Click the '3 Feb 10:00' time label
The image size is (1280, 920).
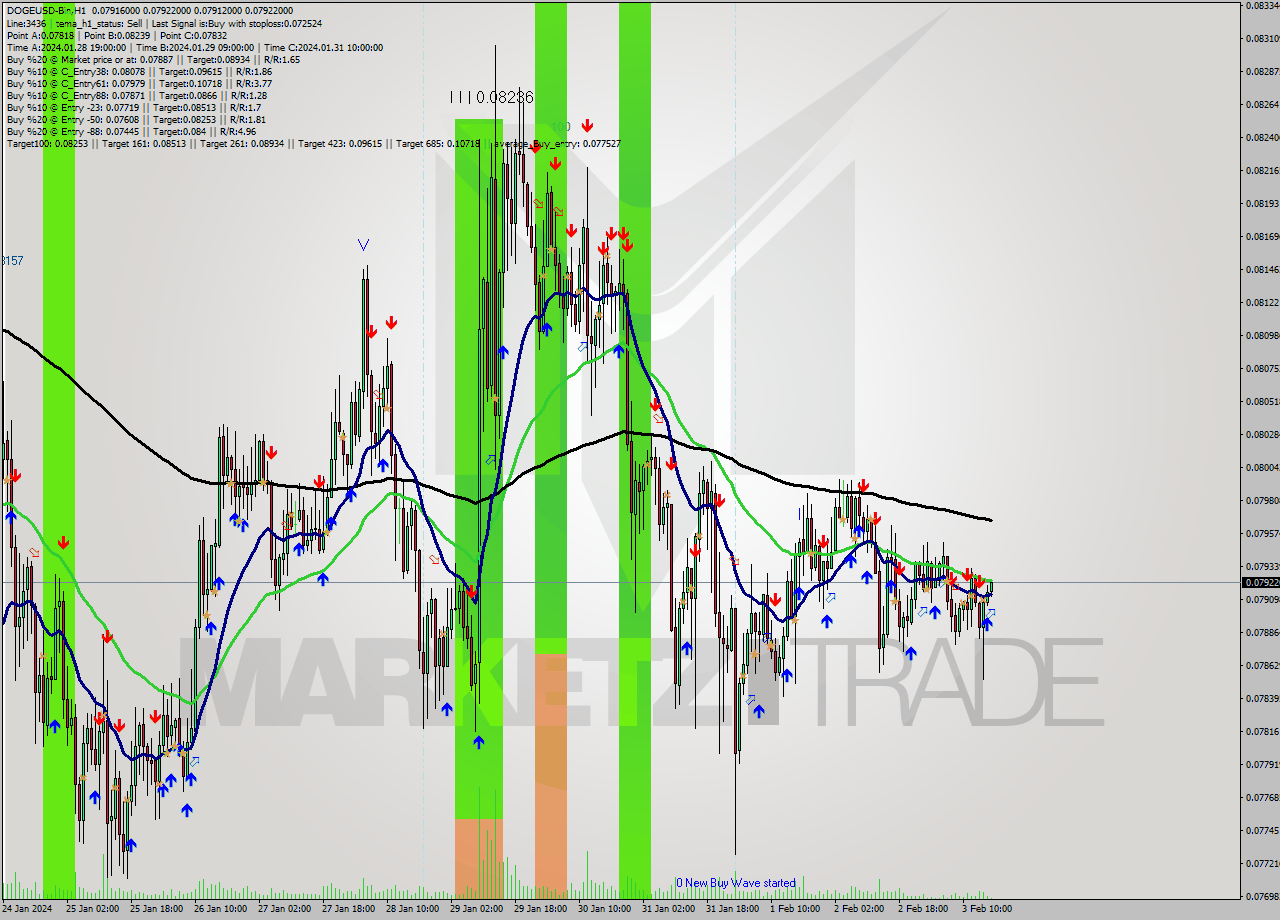click(987, 909)
